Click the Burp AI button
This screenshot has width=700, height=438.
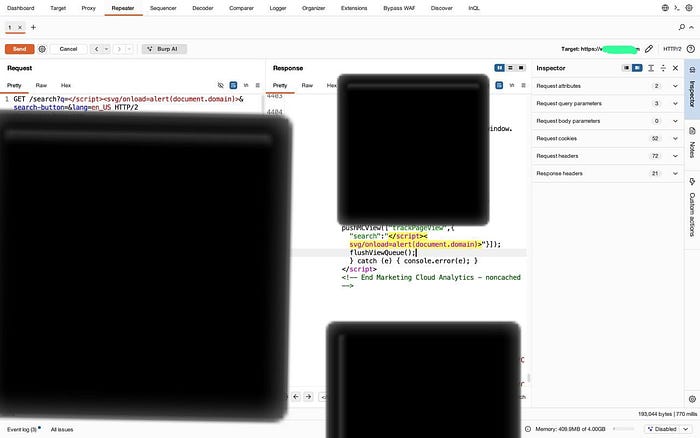coord(164,49)
